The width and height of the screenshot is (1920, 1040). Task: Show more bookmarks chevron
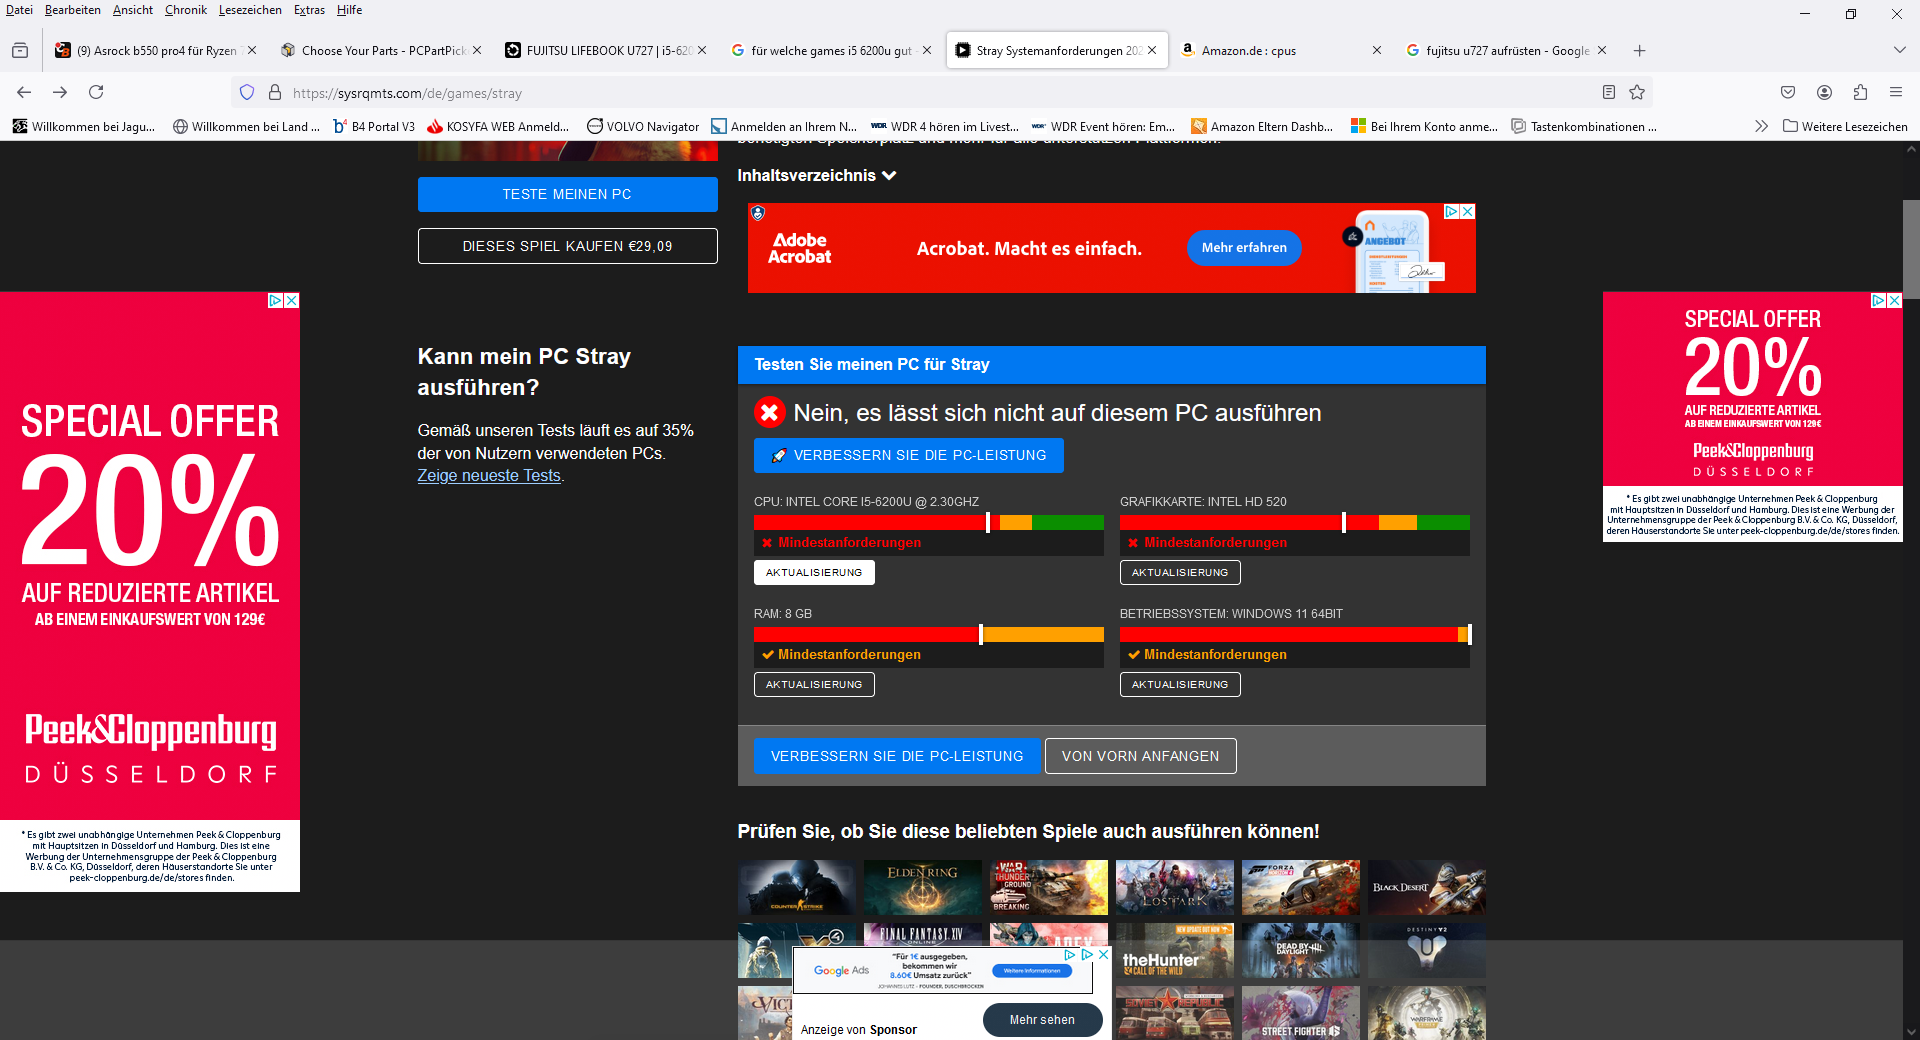point(1761,126)
